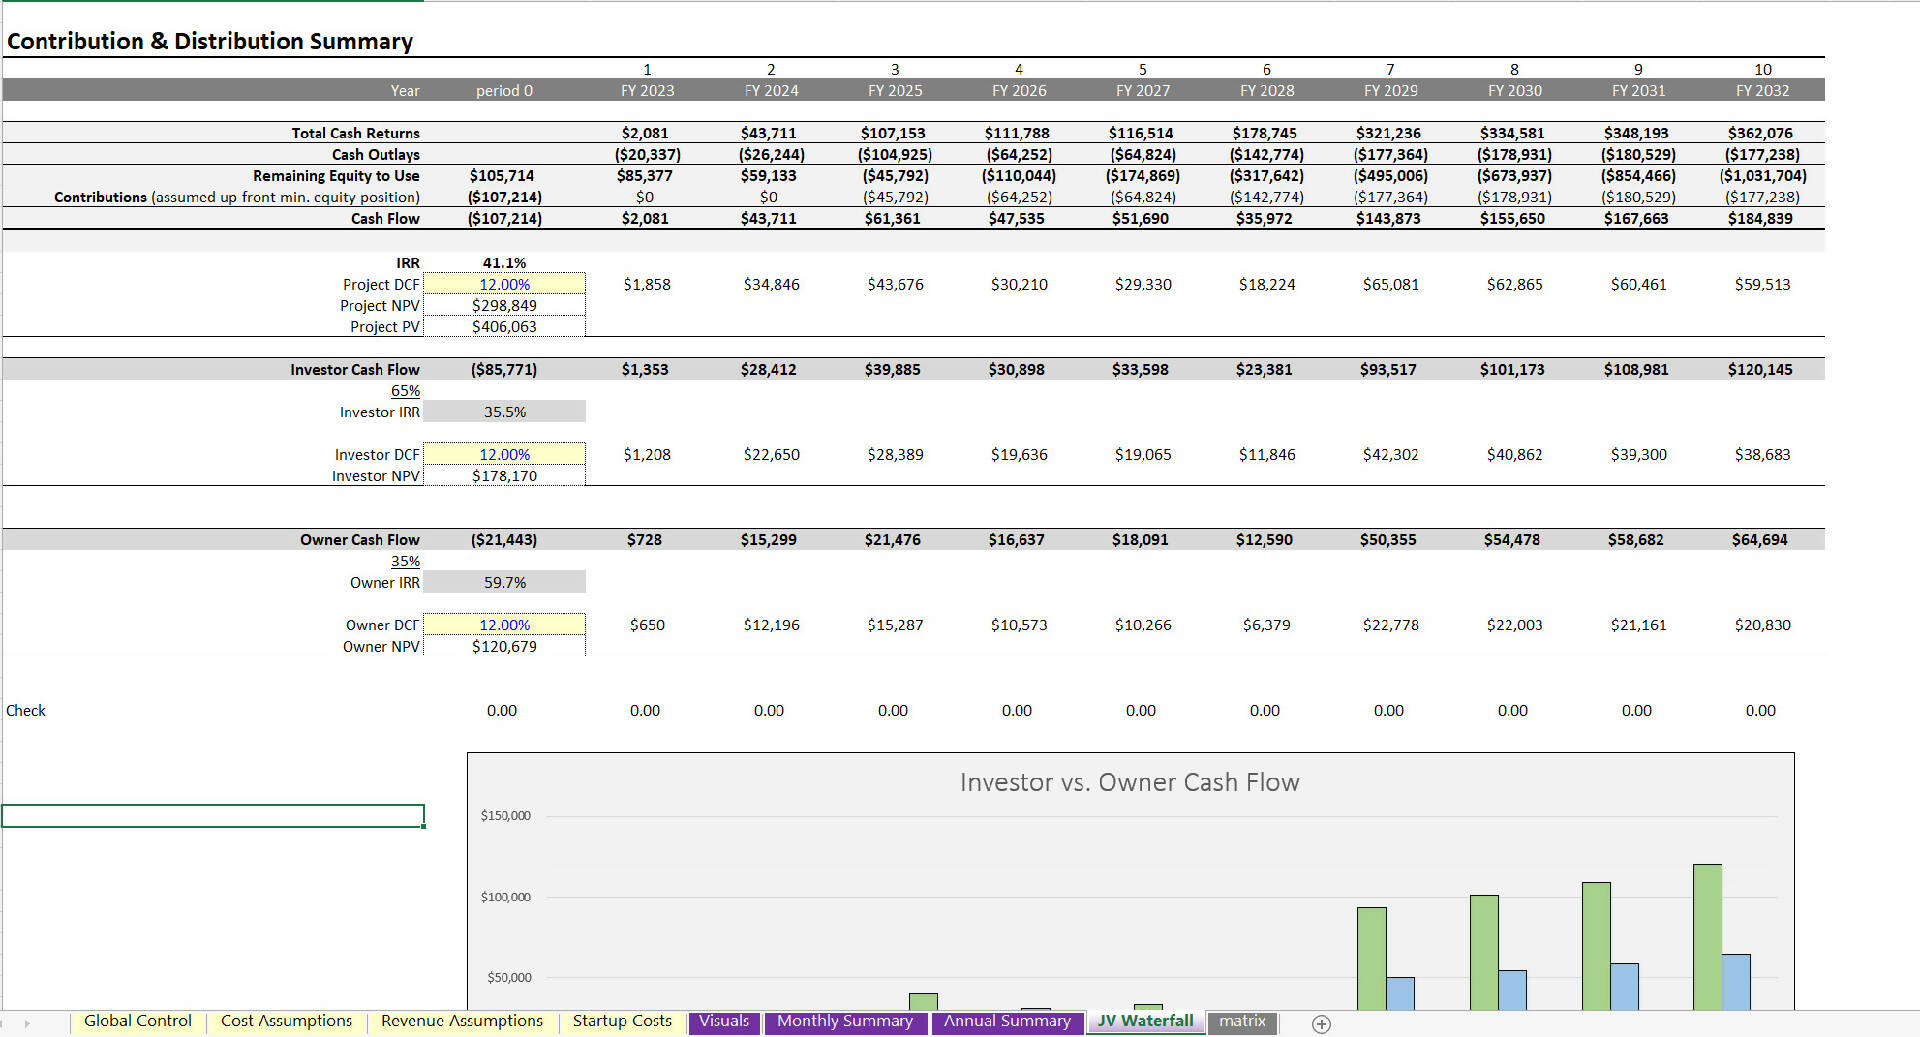Go to Startup Costs sheet tab
Image resolution: width=1920 pixels, height=1037 pixels.
pyautogui.click(x=622, y=1021)
